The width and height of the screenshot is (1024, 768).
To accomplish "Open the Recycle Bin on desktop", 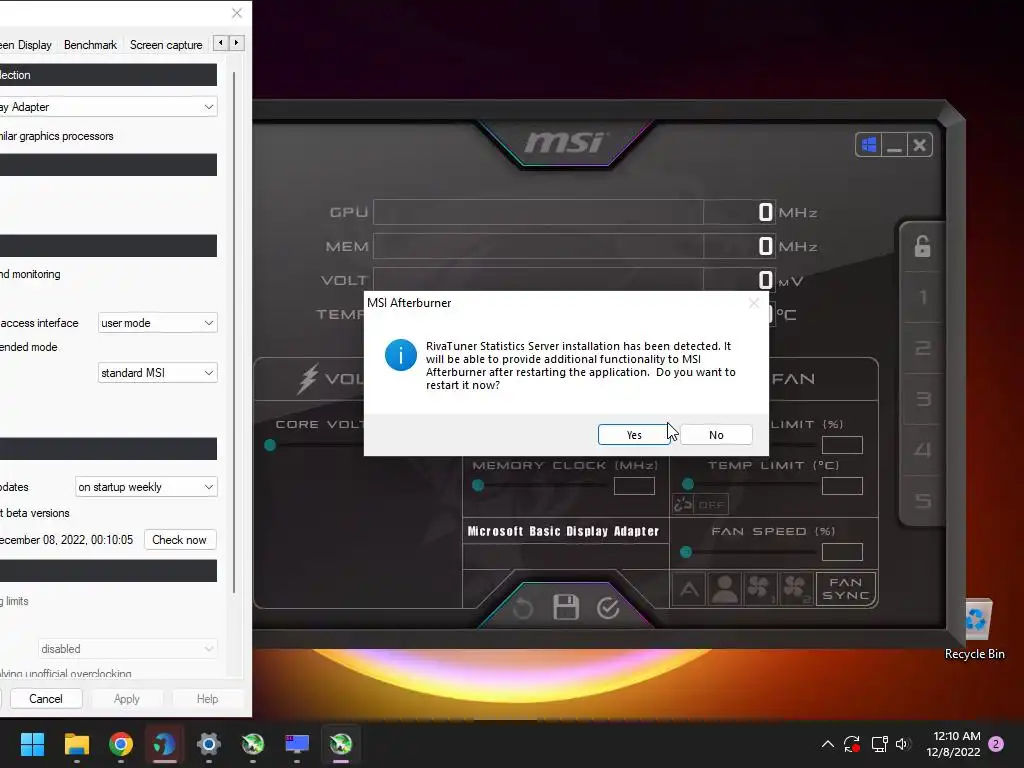I will tap(974, 630).
